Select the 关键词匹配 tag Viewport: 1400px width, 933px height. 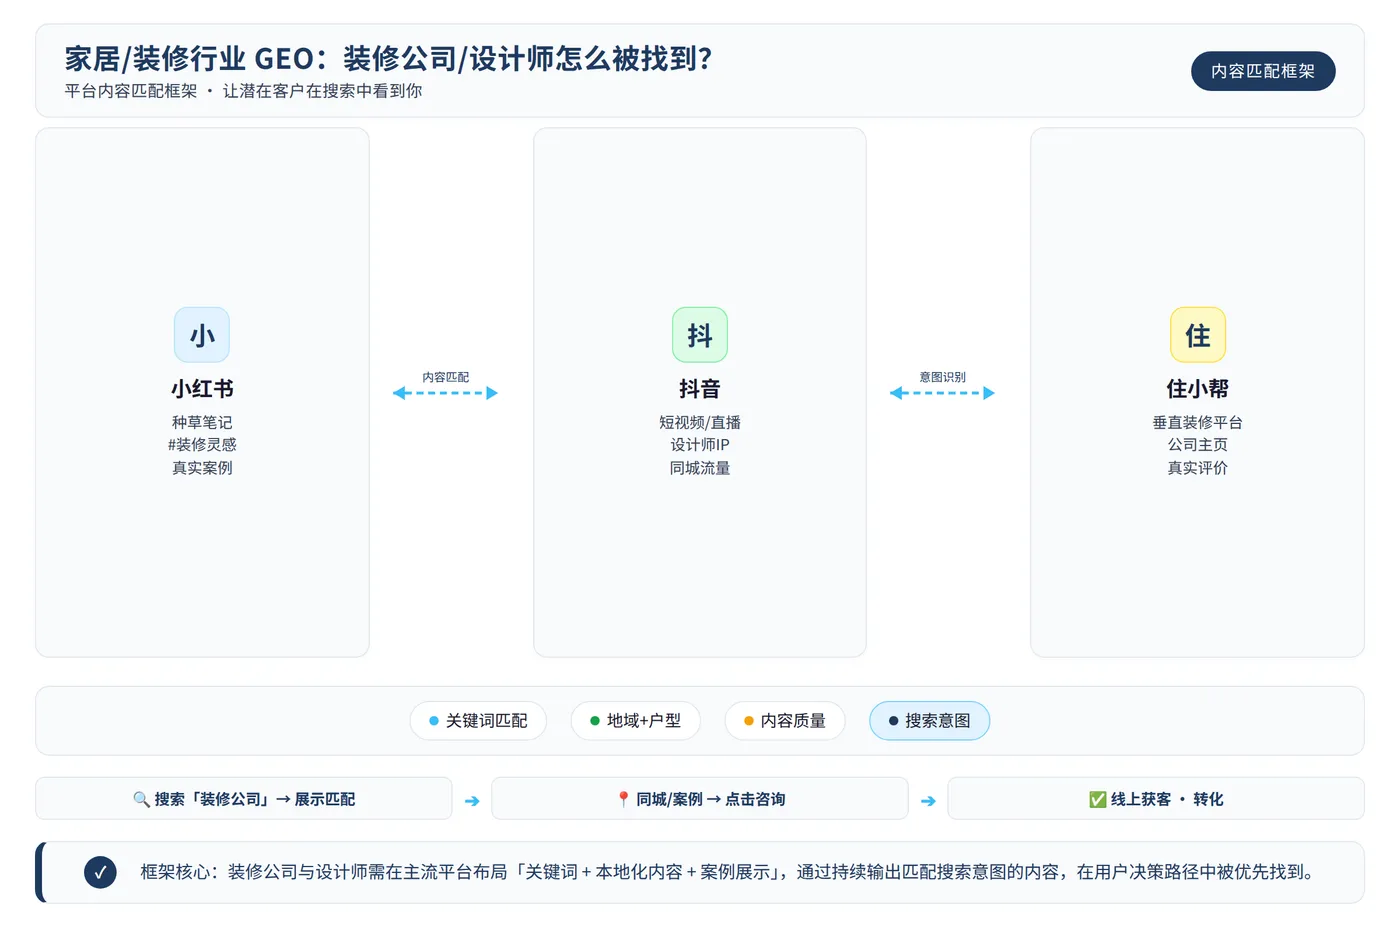478,721
